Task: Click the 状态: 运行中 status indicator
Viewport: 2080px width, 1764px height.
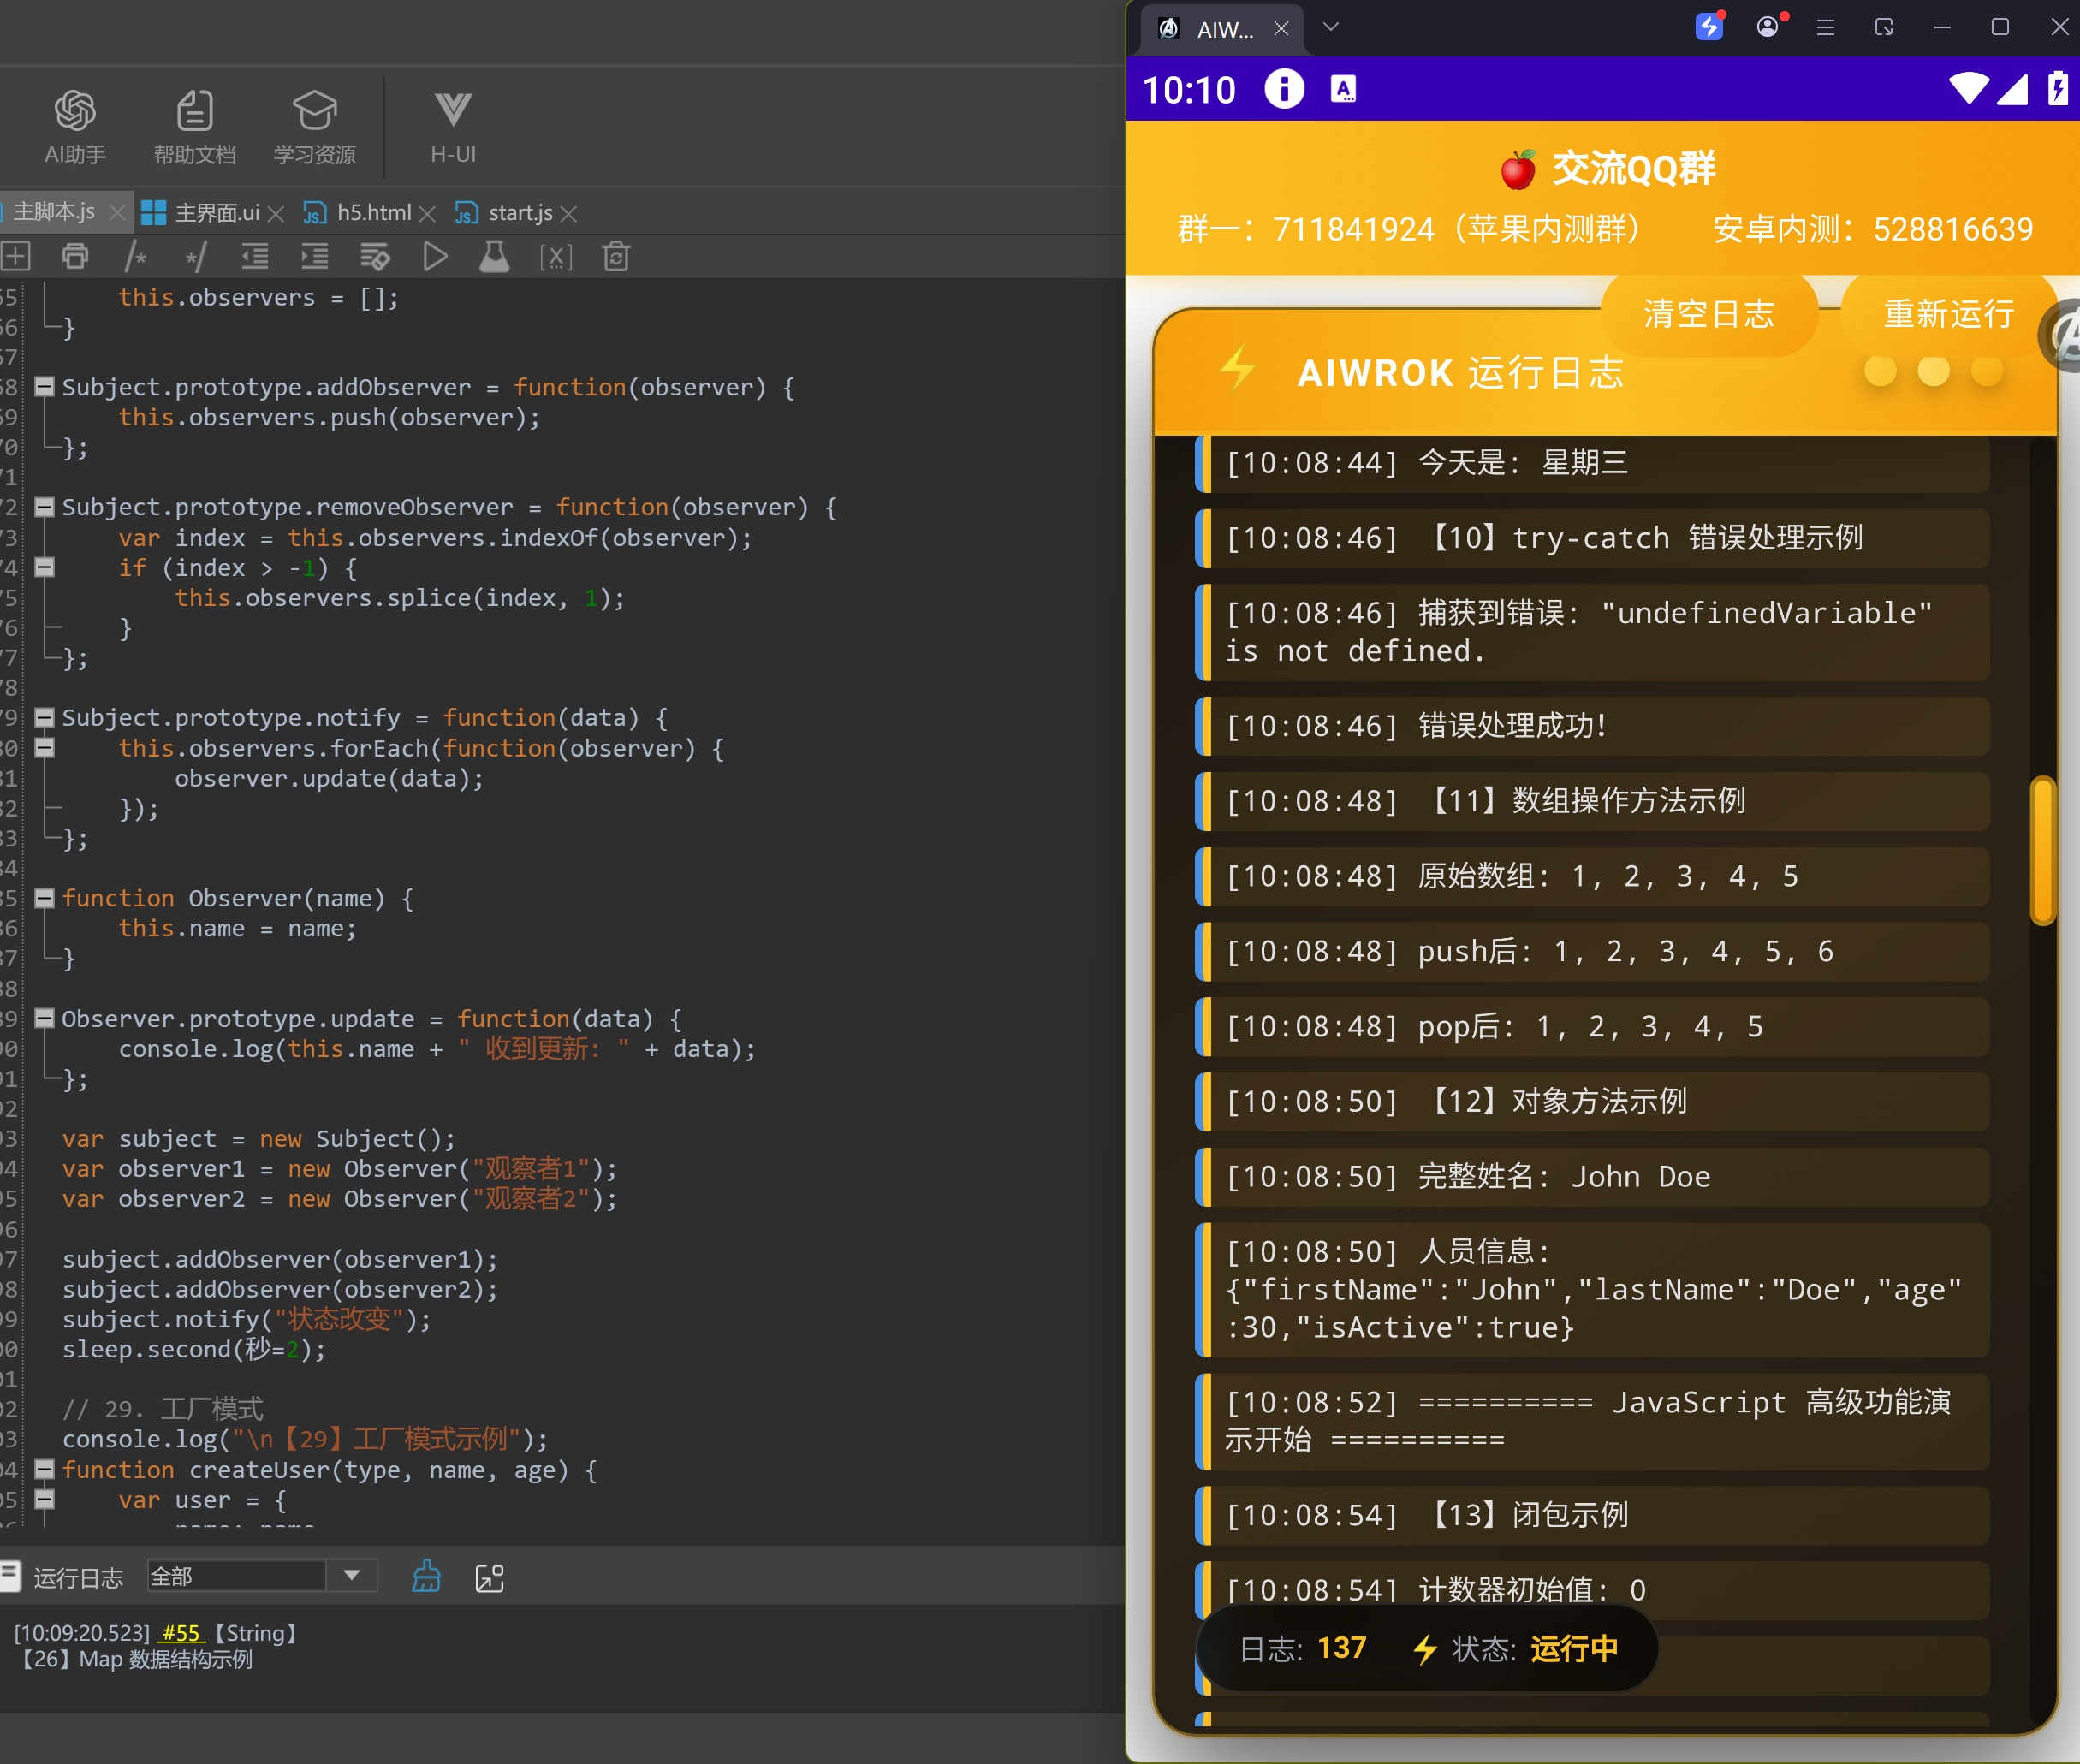Action: [1516, 1649]
